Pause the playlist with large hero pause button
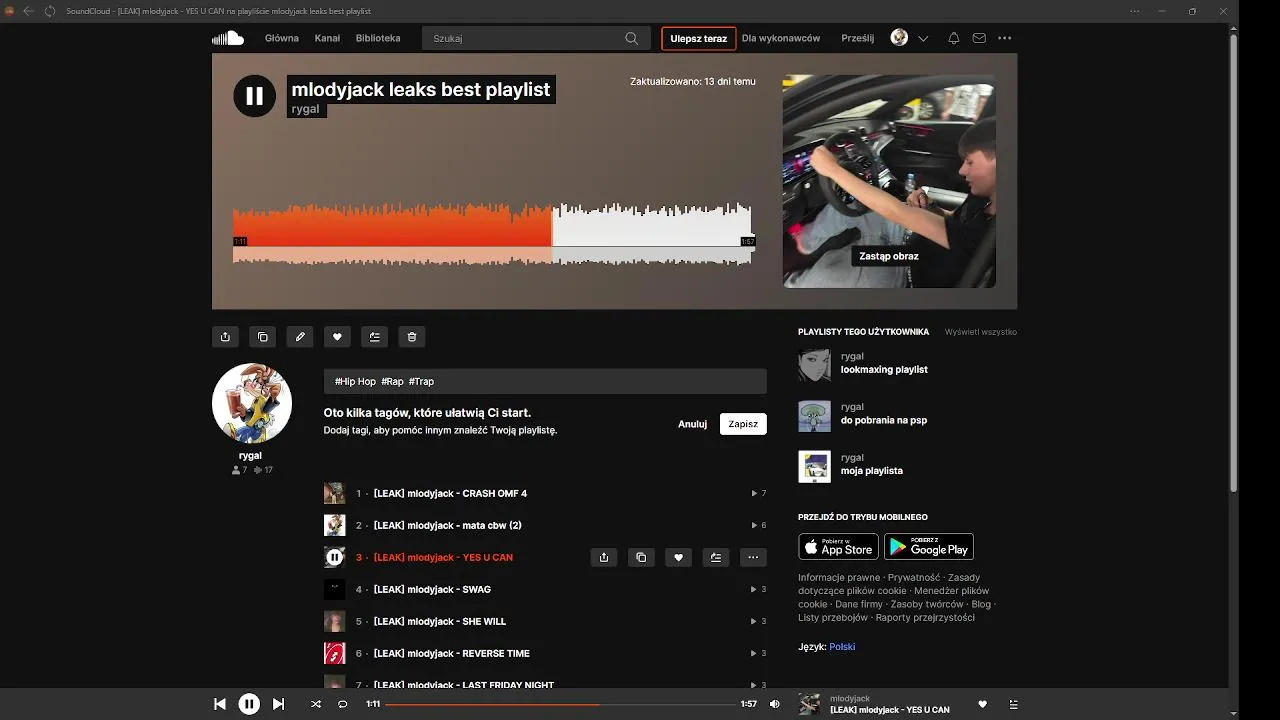Screen dimensions: 1280x720 (254, 96)
